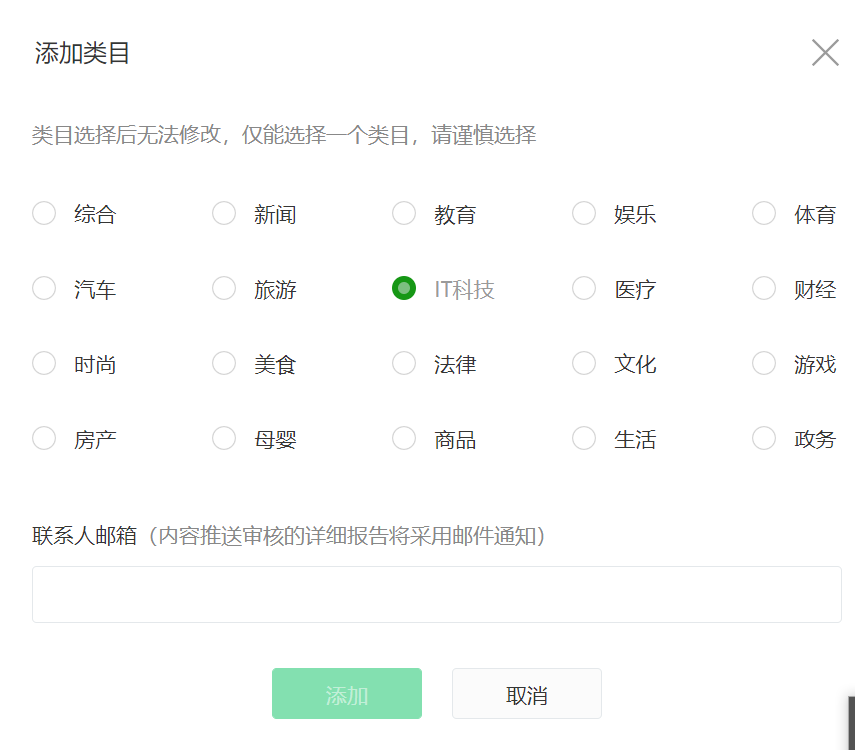This screenshot has height=750, width=855.
Task: Select the 时尚 category option
Action: pyautogui.click(x=44, y=363)
